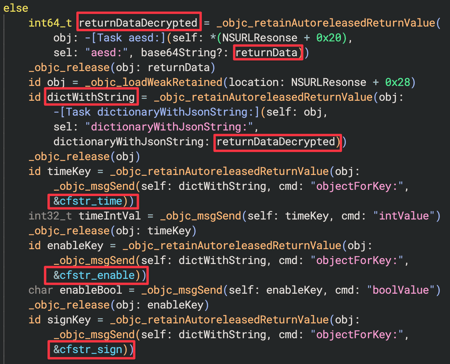The height and width of the screenshot is (364, 450).
Task: Click the timeIntVal variable name
Action: coord(110,216)
